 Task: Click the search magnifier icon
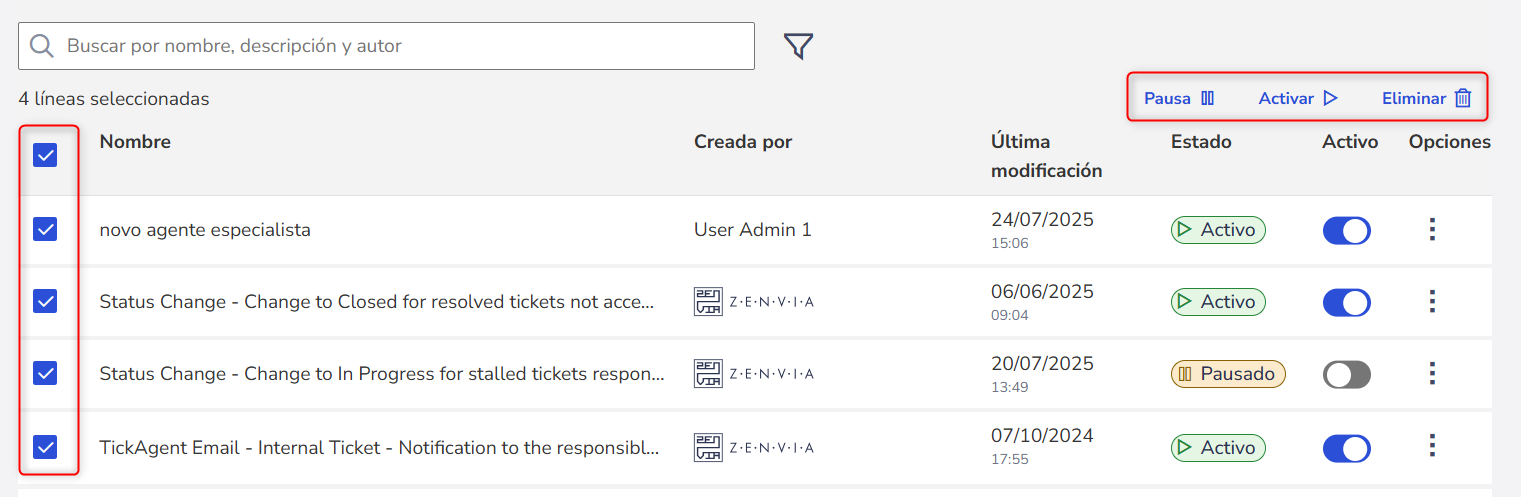(x=41, y=46)
